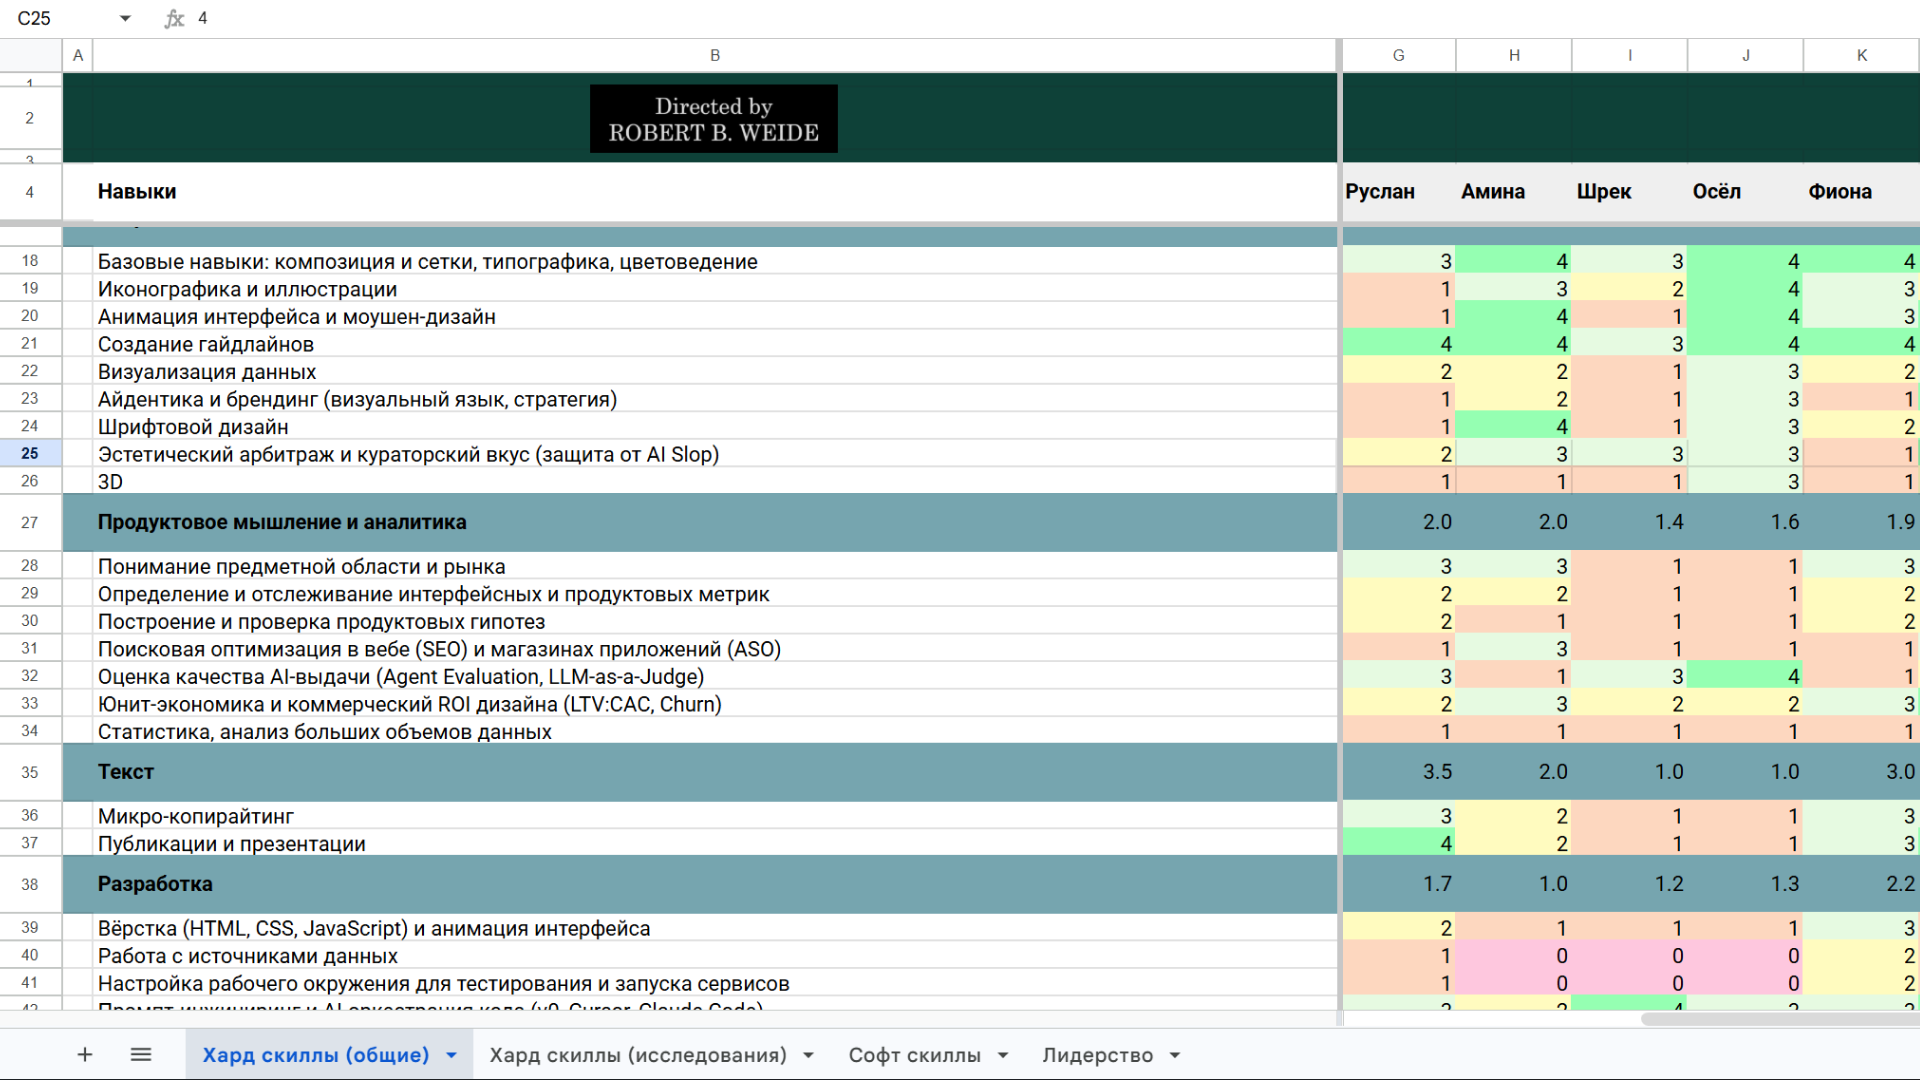
Task: Select the Создание гайдлайнов cell
Action: 715,344
